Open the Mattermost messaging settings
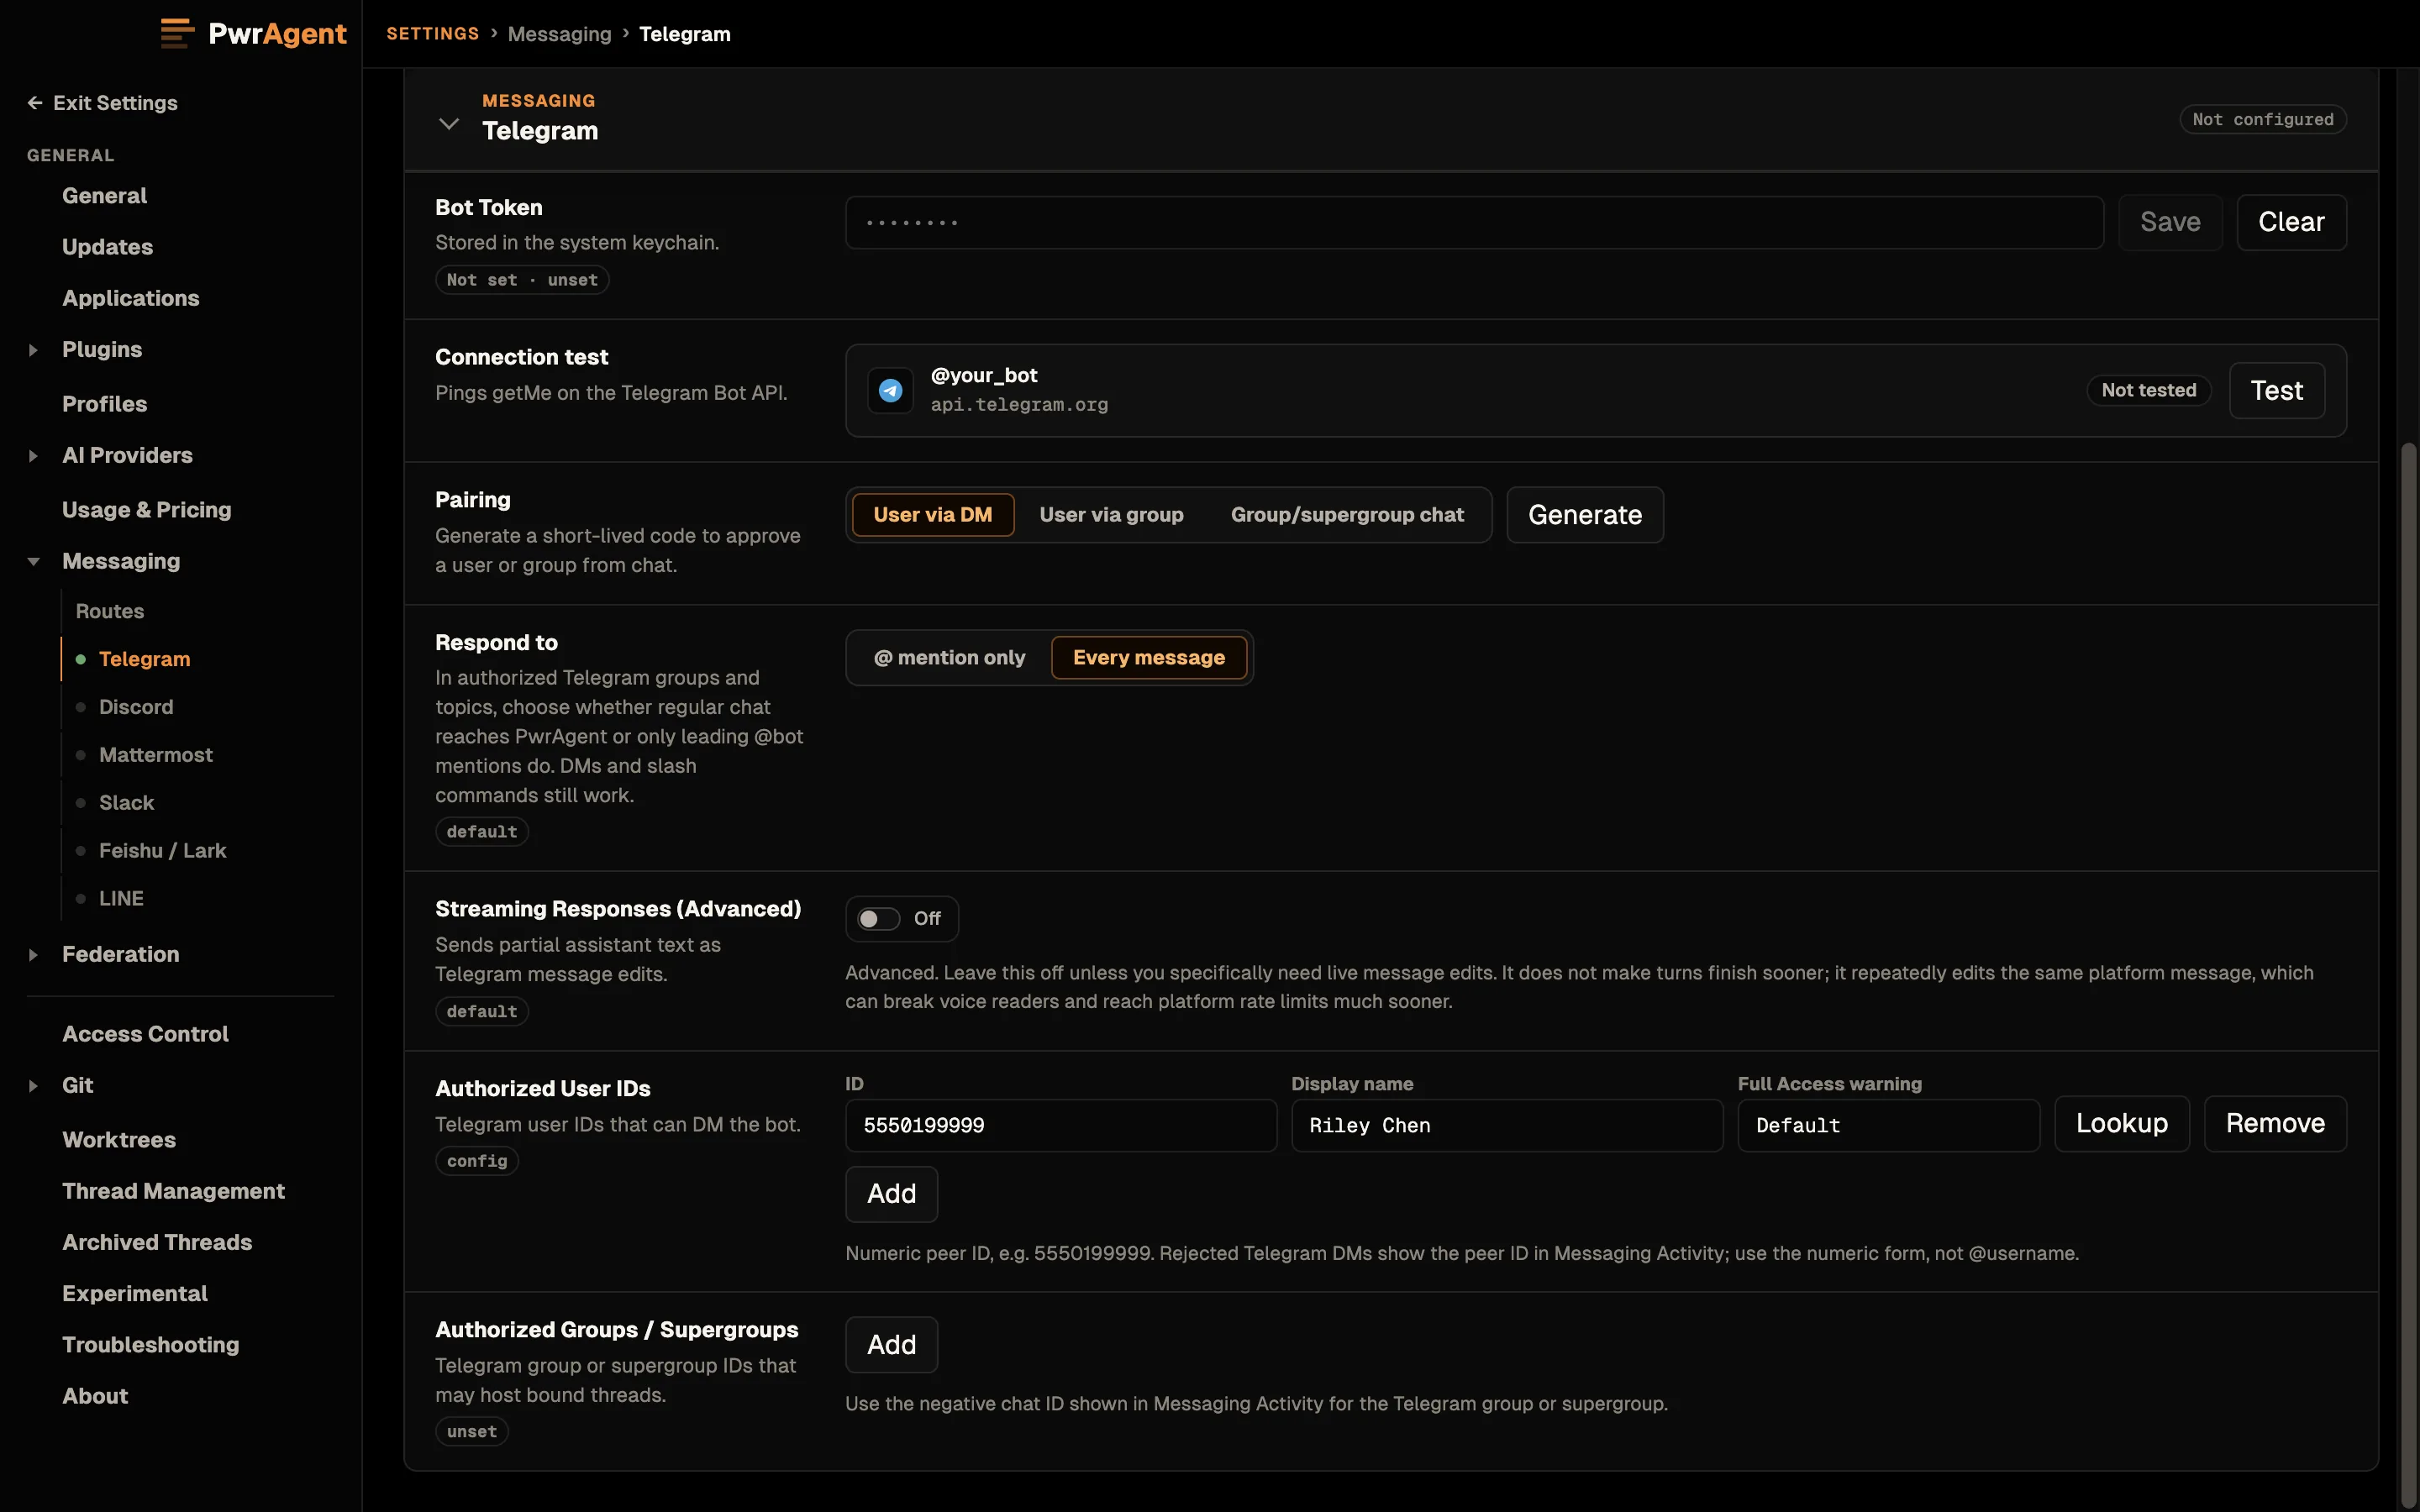The image size is (2420, 1512). click(x=155, y=755)
